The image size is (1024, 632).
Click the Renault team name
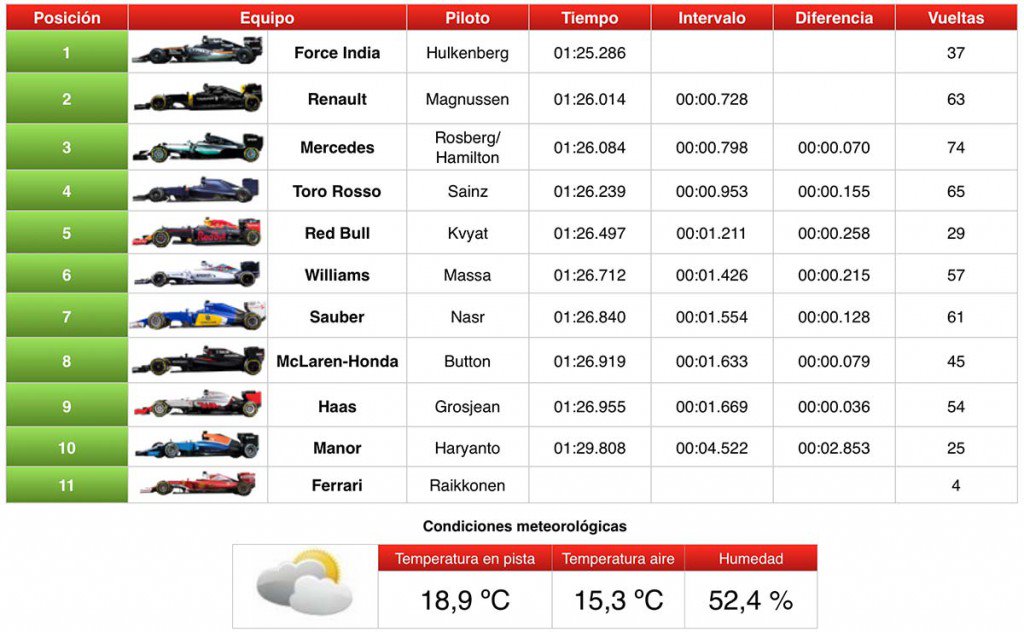337,99
